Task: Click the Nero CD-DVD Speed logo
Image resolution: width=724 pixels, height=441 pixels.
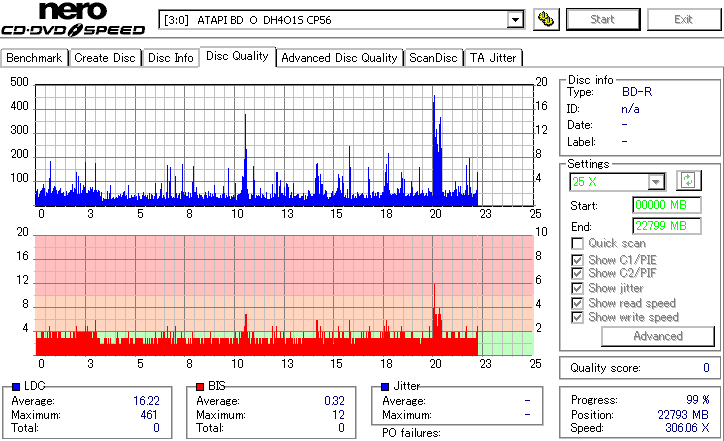Action: [x=73, y=19]
